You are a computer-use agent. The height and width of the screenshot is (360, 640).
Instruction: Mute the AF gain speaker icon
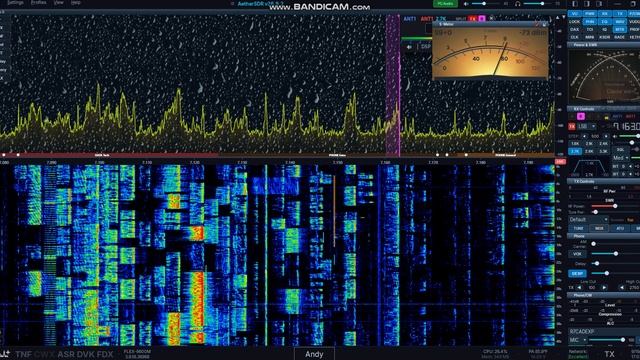(614, 136)
